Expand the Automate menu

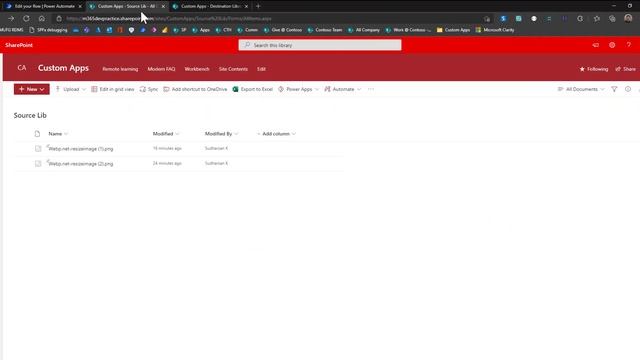click(x=342, y=89)
